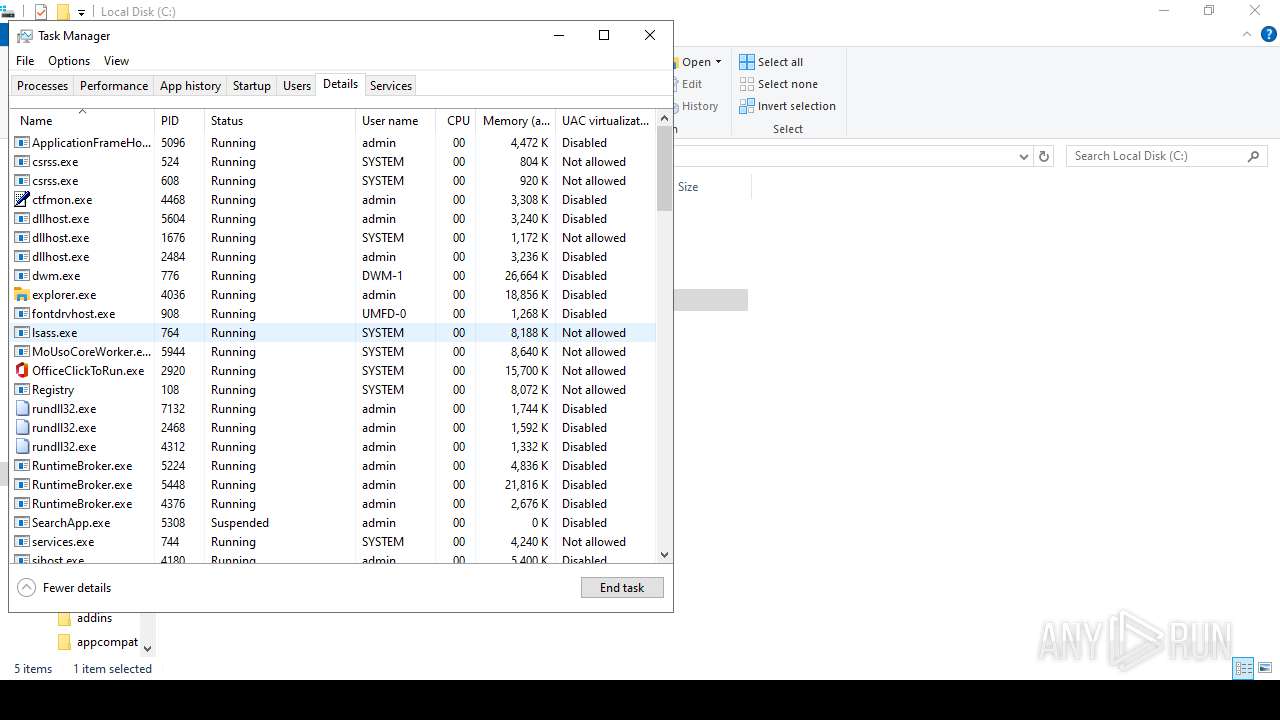Click the icon of rundll32.exe PID 4312
The height and width of the screenshot is (720, 1280).
[x=22, y=447]
